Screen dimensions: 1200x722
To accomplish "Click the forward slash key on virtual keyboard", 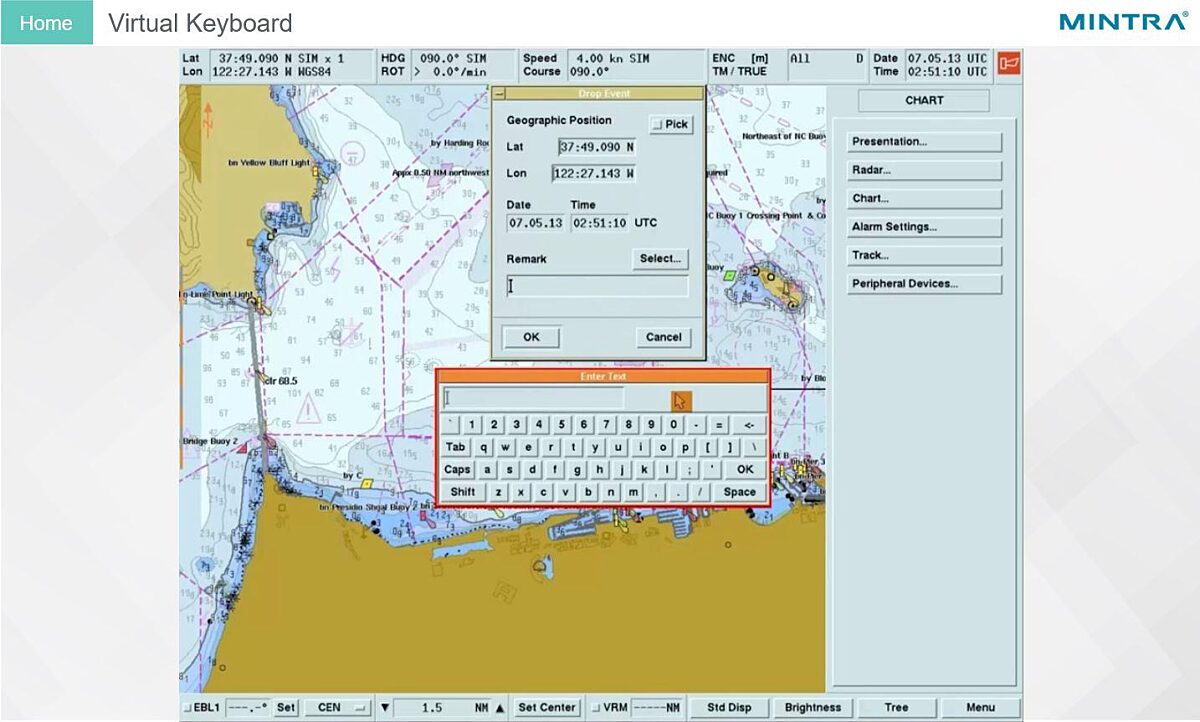I will (700, 491).
